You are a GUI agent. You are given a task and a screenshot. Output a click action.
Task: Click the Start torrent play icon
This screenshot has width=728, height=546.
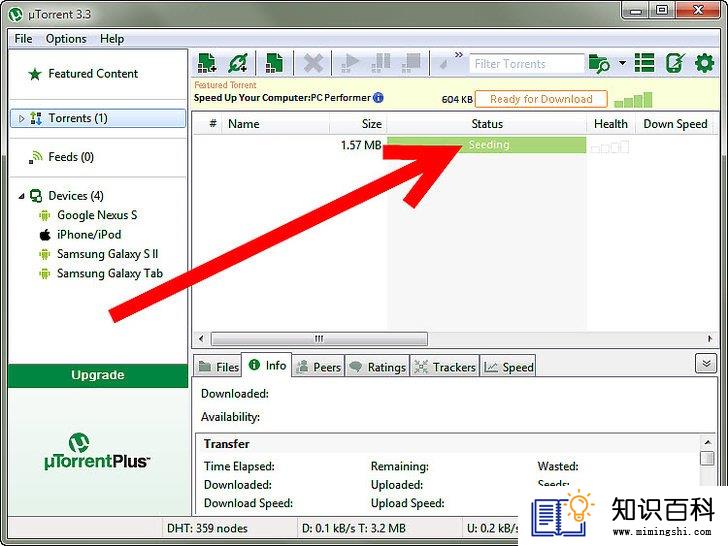[350, 63]
